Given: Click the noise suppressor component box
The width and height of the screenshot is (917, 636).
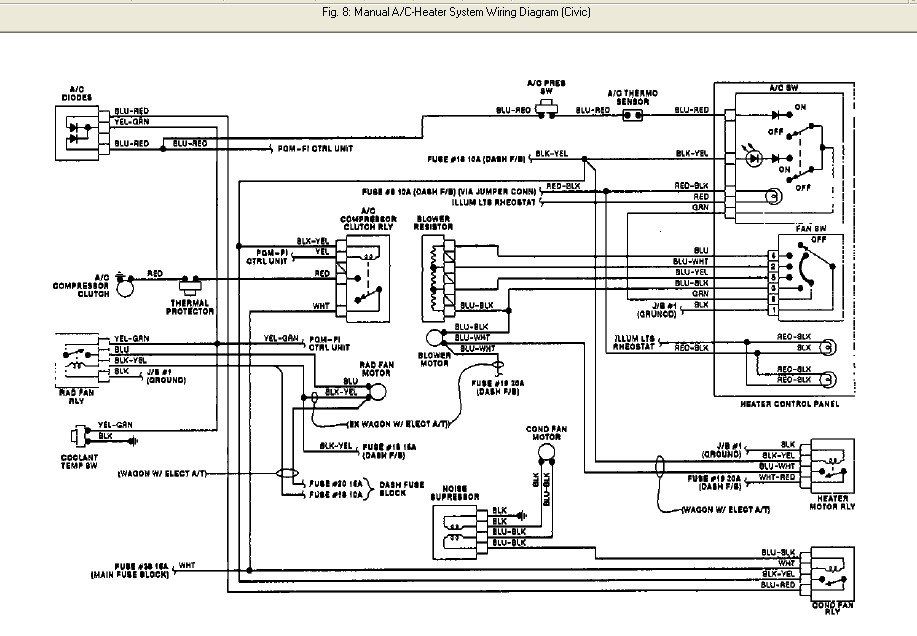Looking at the screenshot, I should (456, 532).
